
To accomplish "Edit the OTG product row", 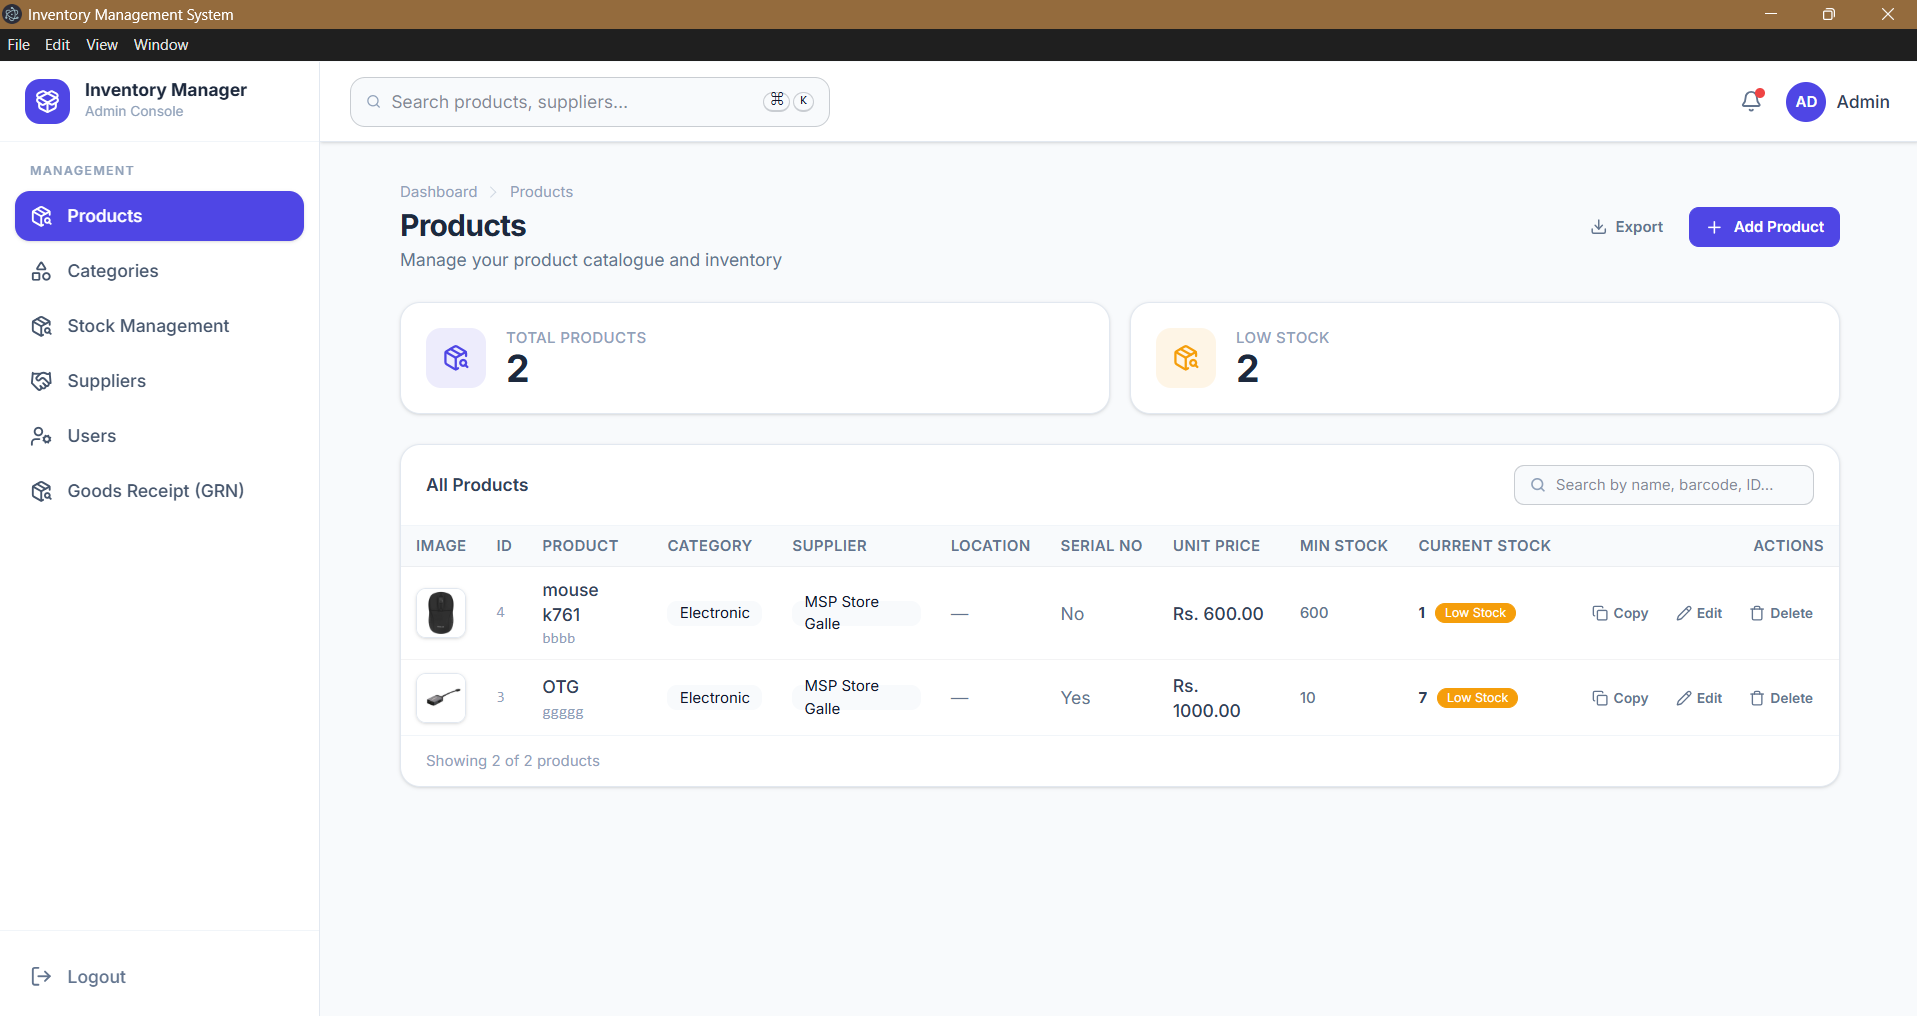I will tap(1700, 698).
